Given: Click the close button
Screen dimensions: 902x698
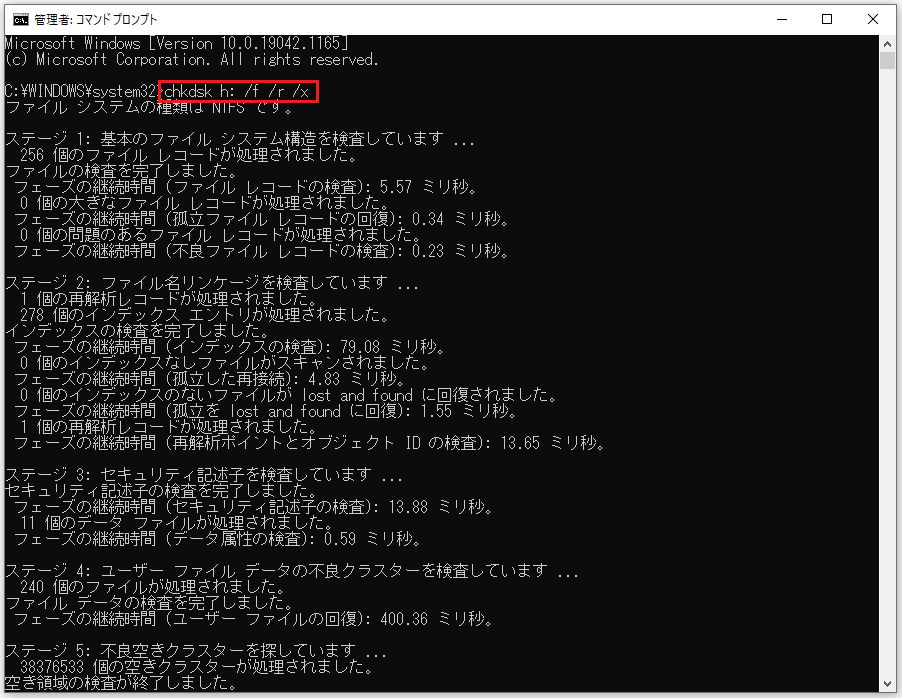Looking at the screenshot, I should pyautogui.click(x=872, y=18).
